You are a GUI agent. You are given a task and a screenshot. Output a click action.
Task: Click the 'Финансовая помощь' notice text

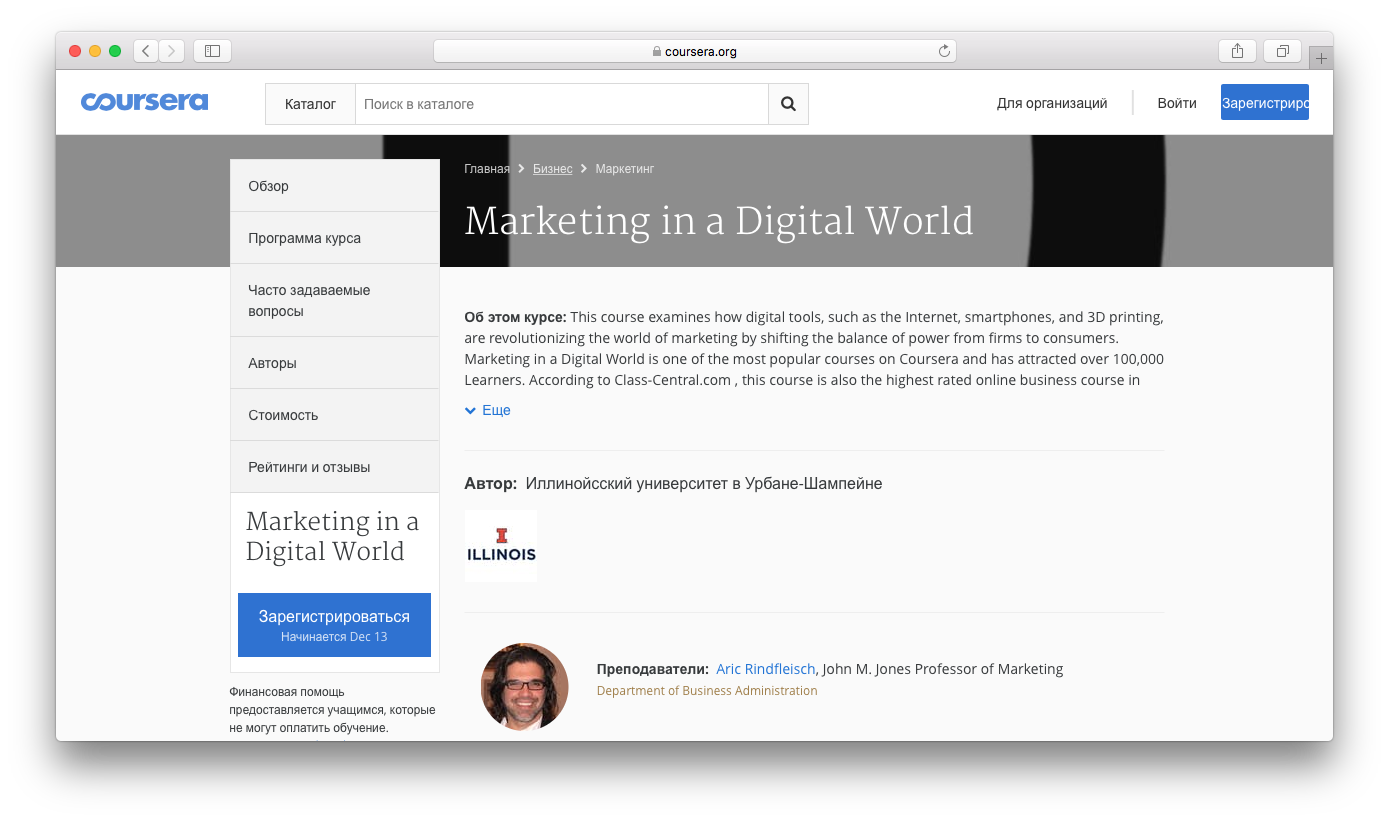[332, 709]
